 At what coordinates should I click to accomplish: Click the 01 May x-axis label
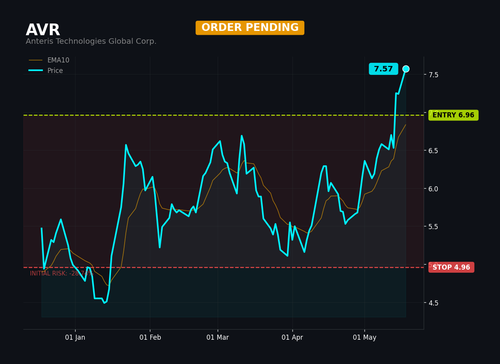[x=364, y=337]
